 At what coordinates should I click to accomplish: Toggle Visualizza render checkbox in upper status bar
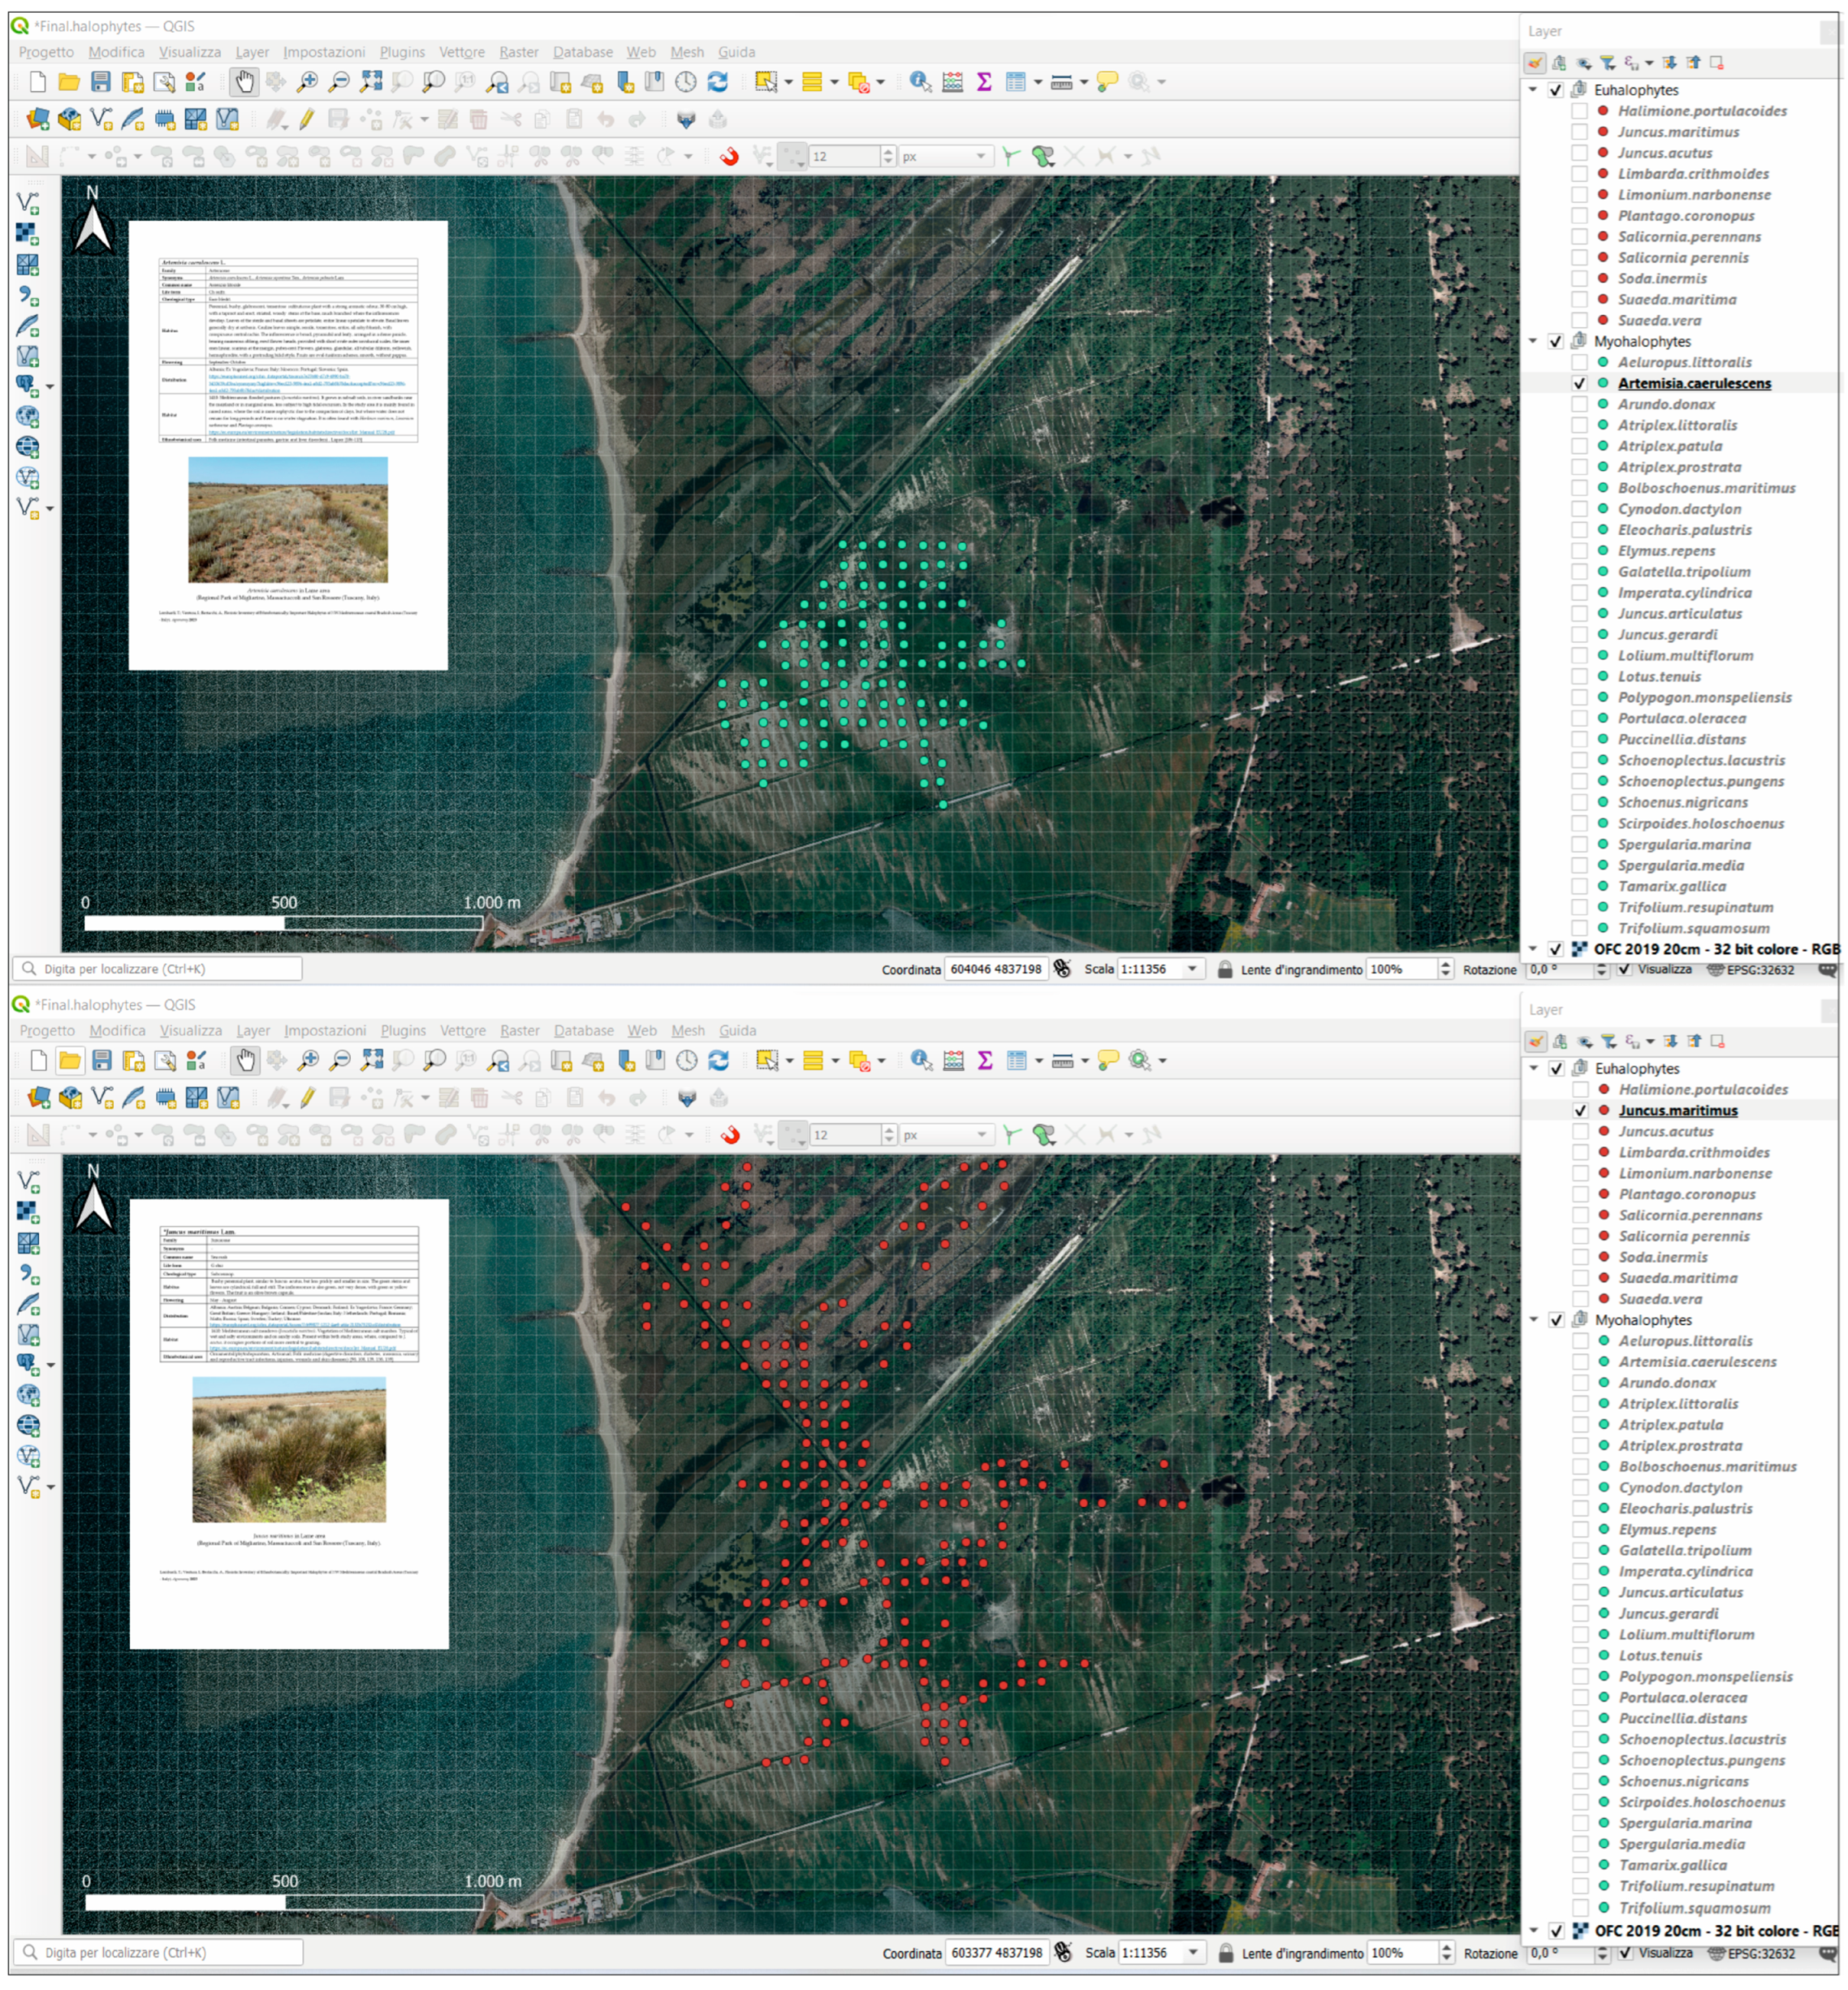point(1624,970)
